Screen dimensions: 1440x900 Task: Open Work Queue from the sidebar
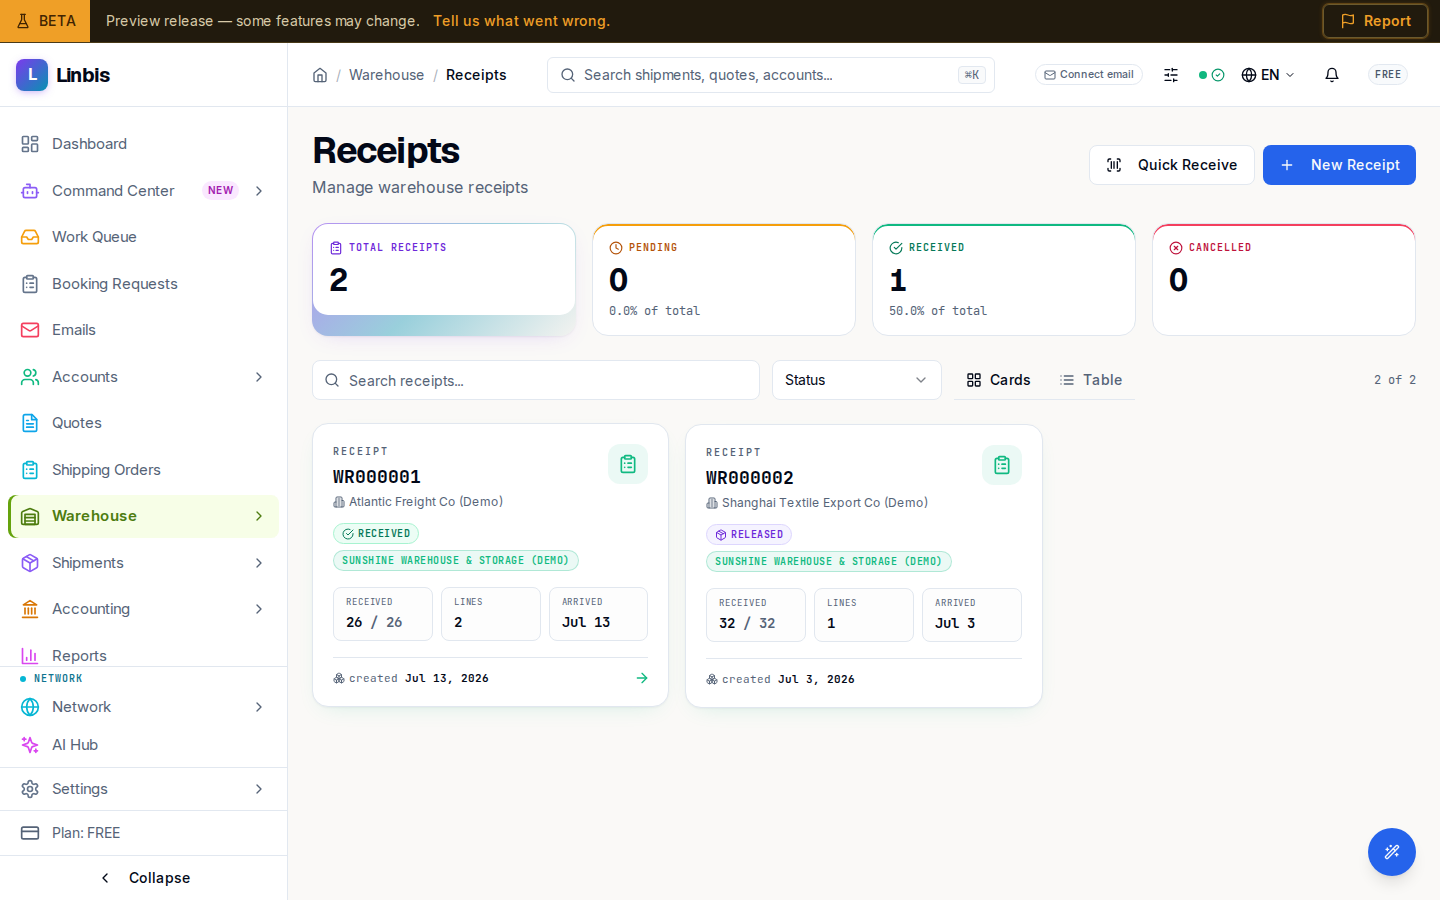(x=144, y=237)
